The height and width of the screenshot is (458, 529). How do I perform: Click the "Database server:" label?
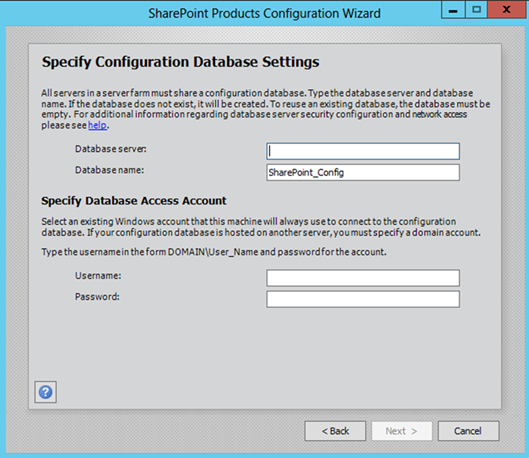(111, 149)
